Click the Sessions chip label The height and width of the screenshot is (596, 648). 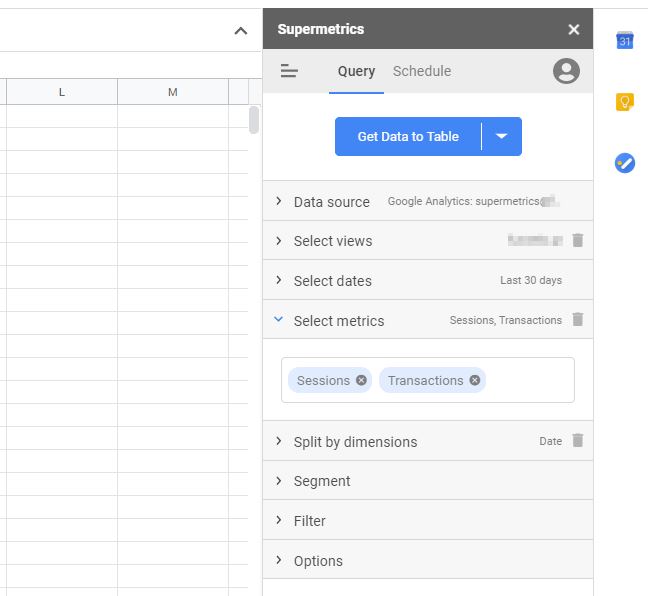pyautogui.click(x=323, y=380)
